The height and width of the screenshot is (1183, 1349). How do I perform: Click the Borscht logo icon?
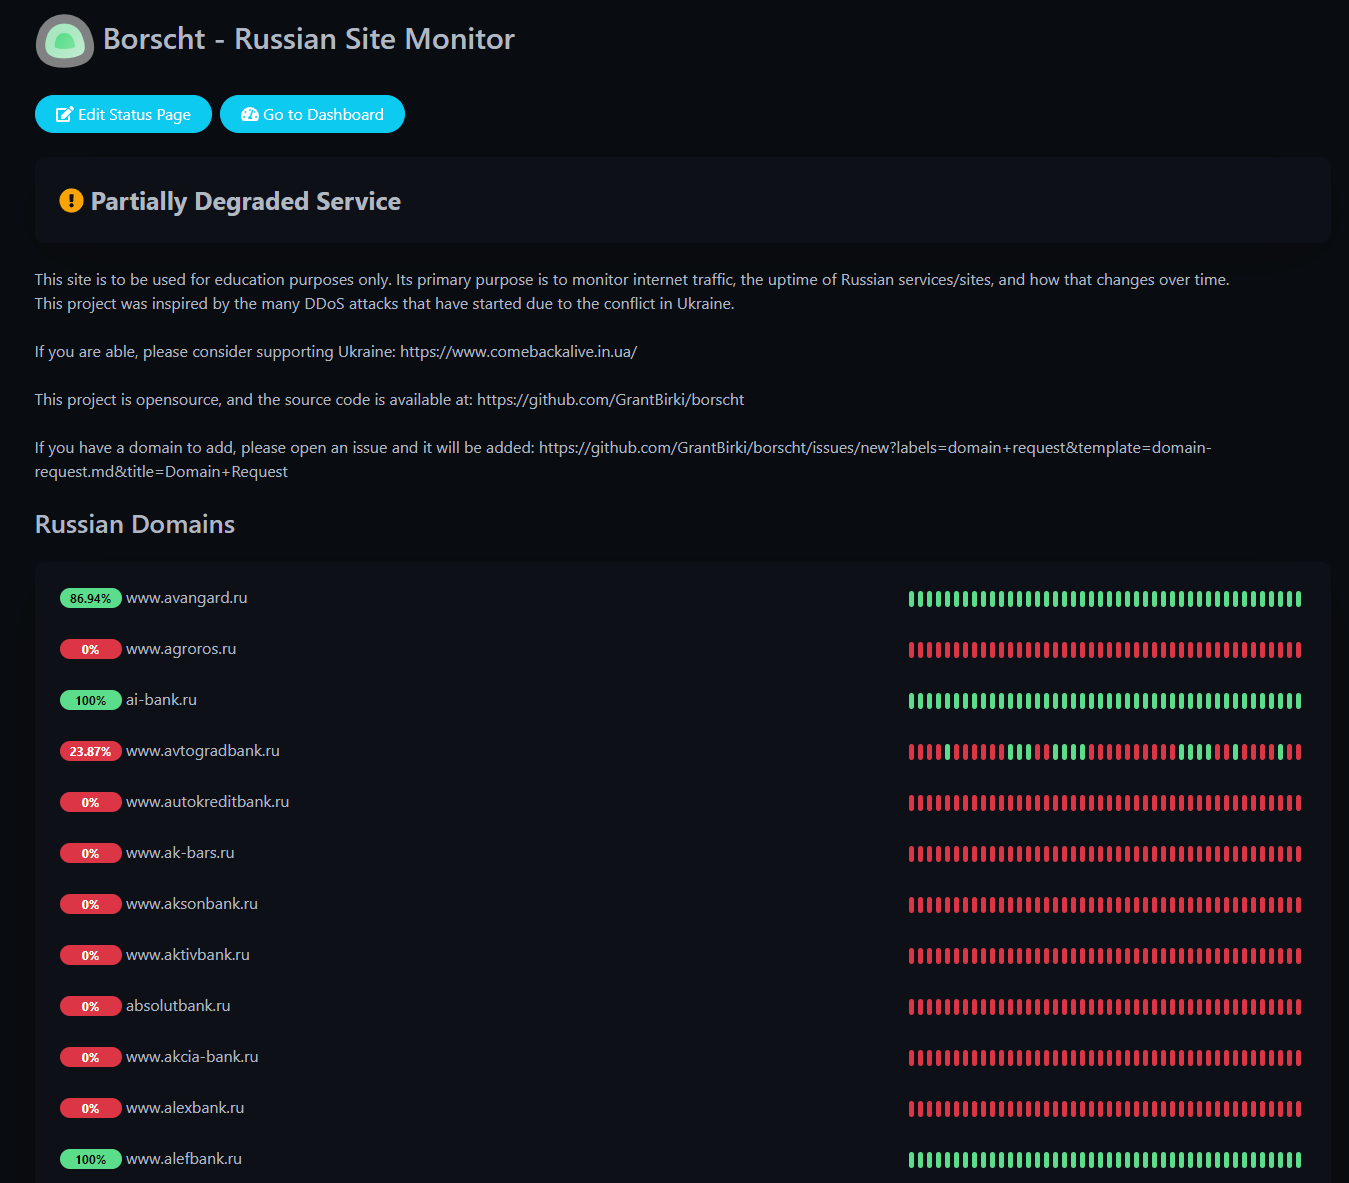click(x=65, y=41)
